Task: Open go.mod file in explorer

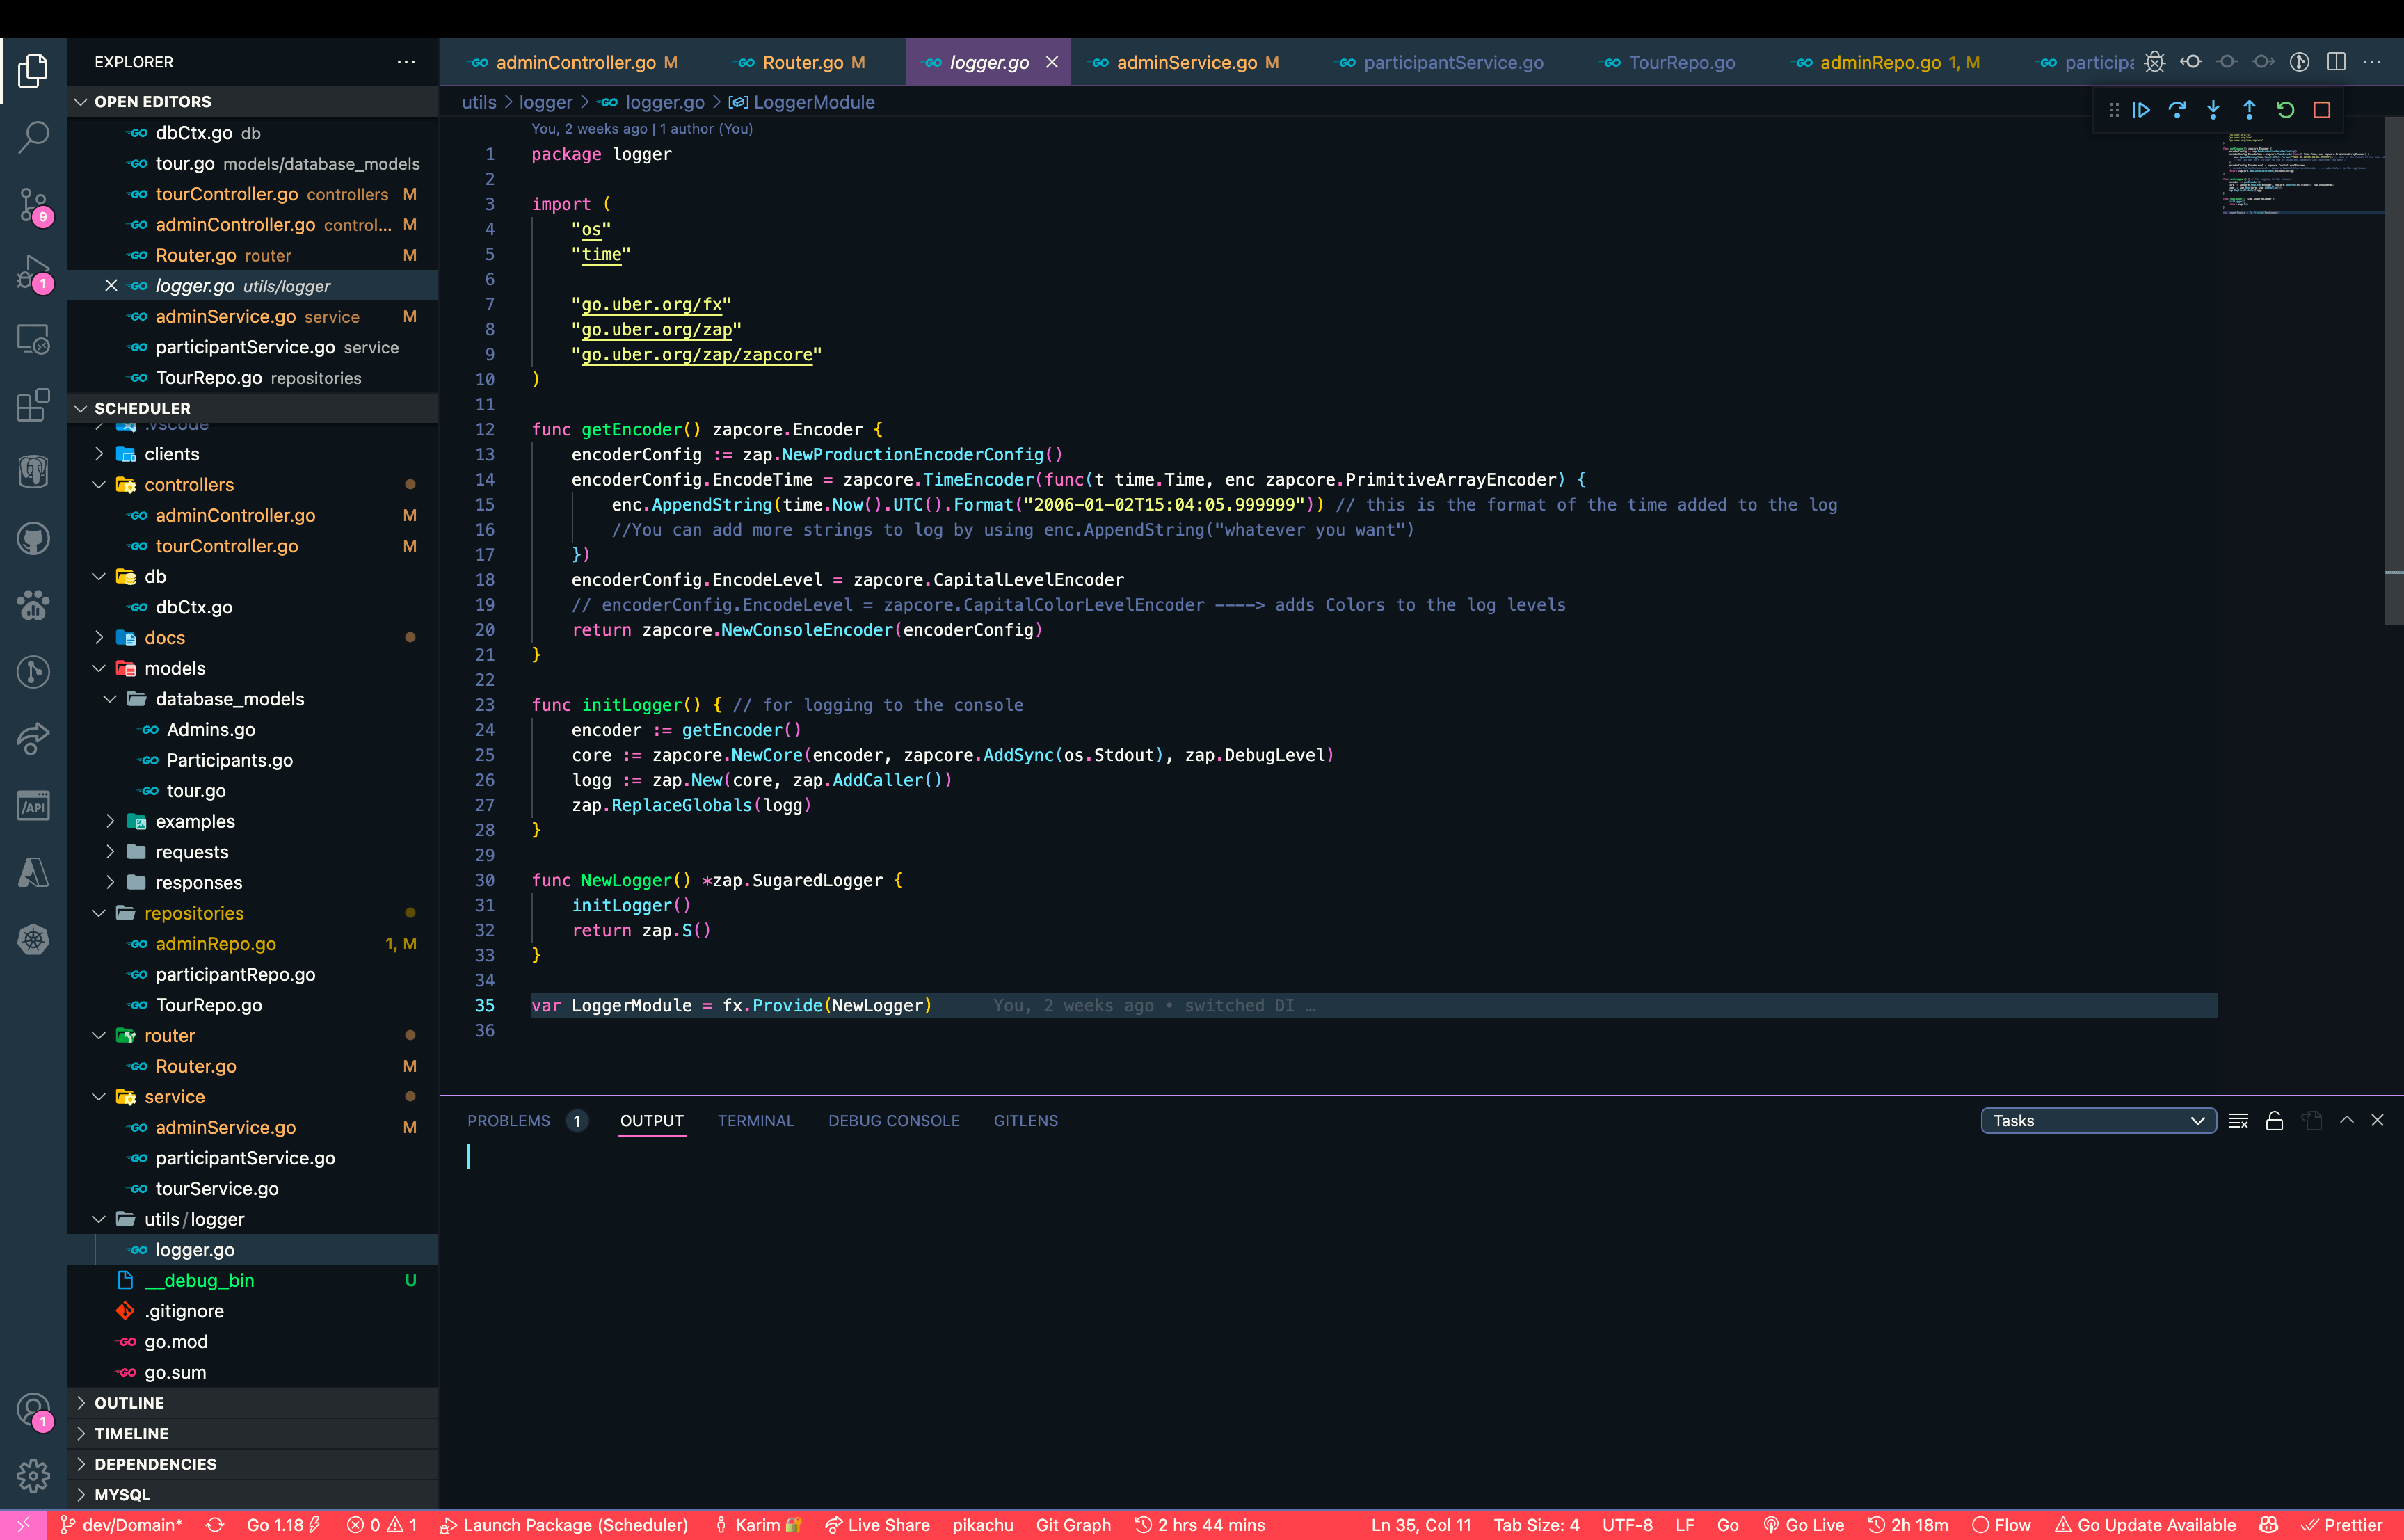Action: [176, 1342]
